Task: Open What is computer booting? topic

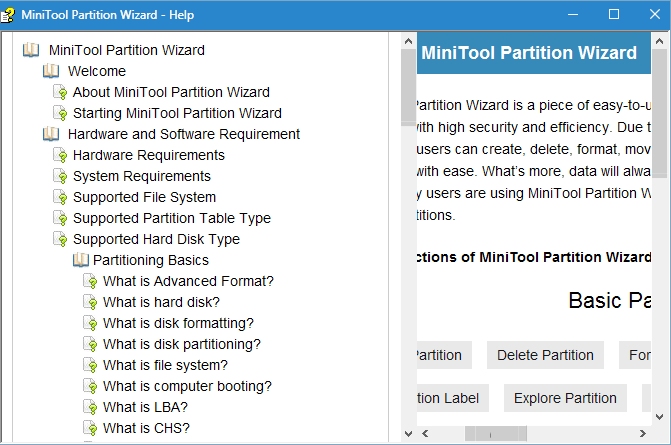Action: 187,386
